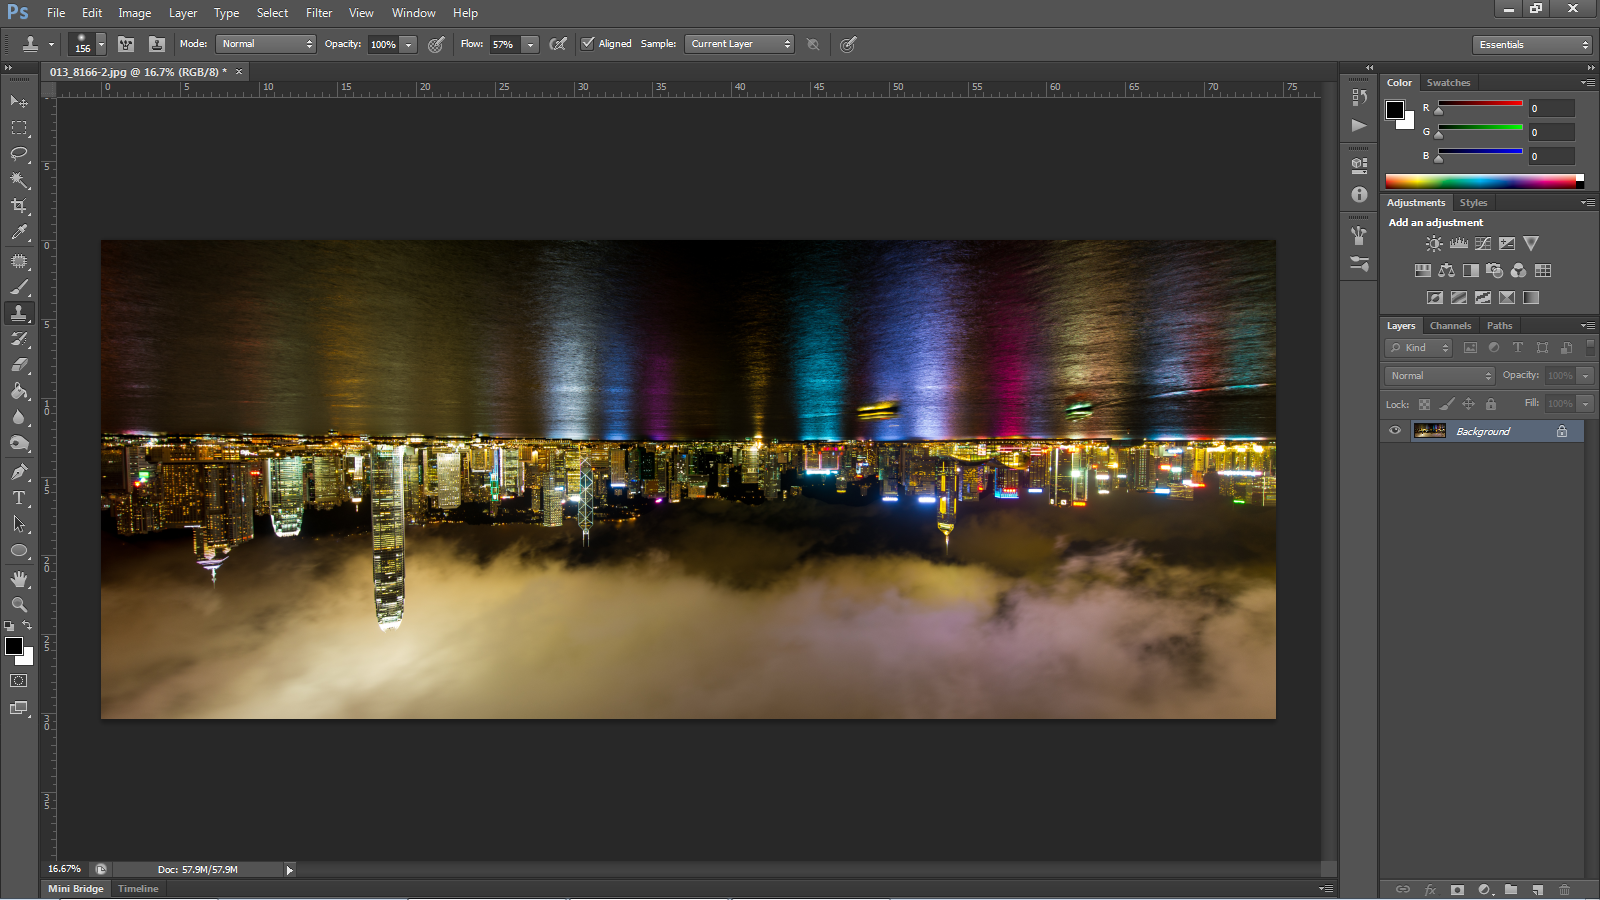Open the Sample Current Layer dropdown
The width and height of the screenshot is (1600, 900).
coord(739,44)
